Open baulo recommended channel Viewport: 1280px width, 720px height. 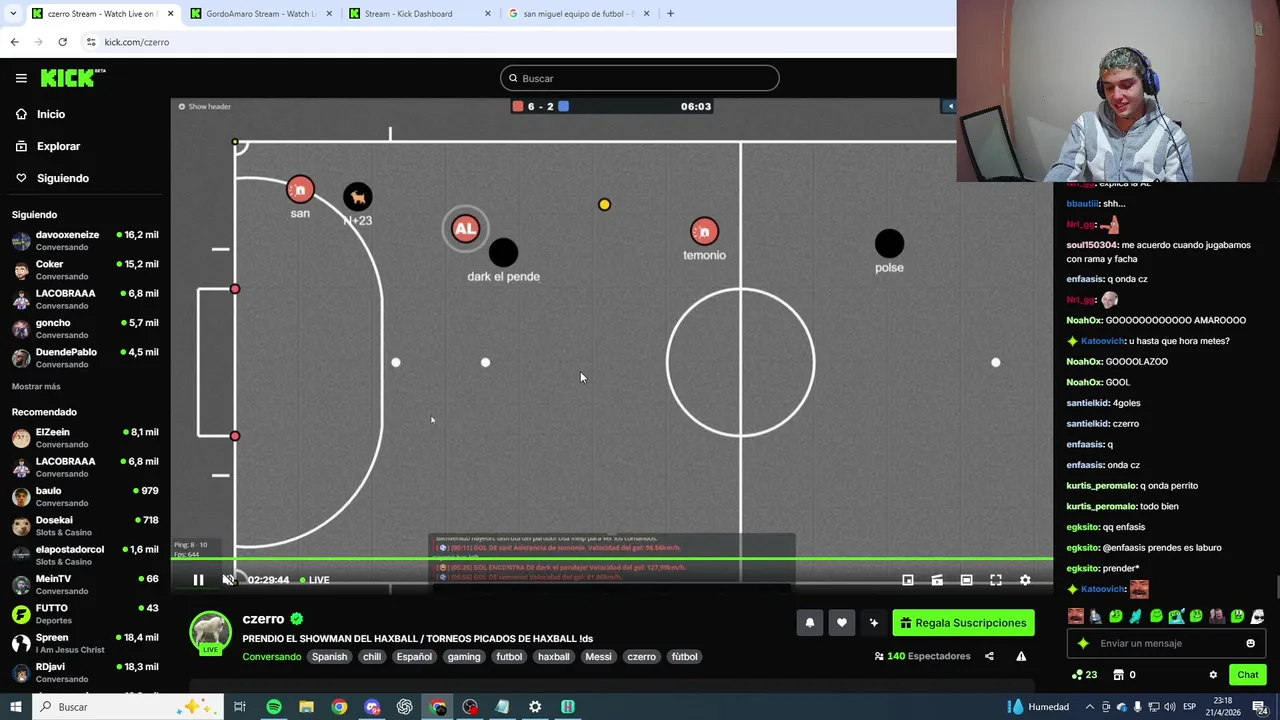[85, 496]
